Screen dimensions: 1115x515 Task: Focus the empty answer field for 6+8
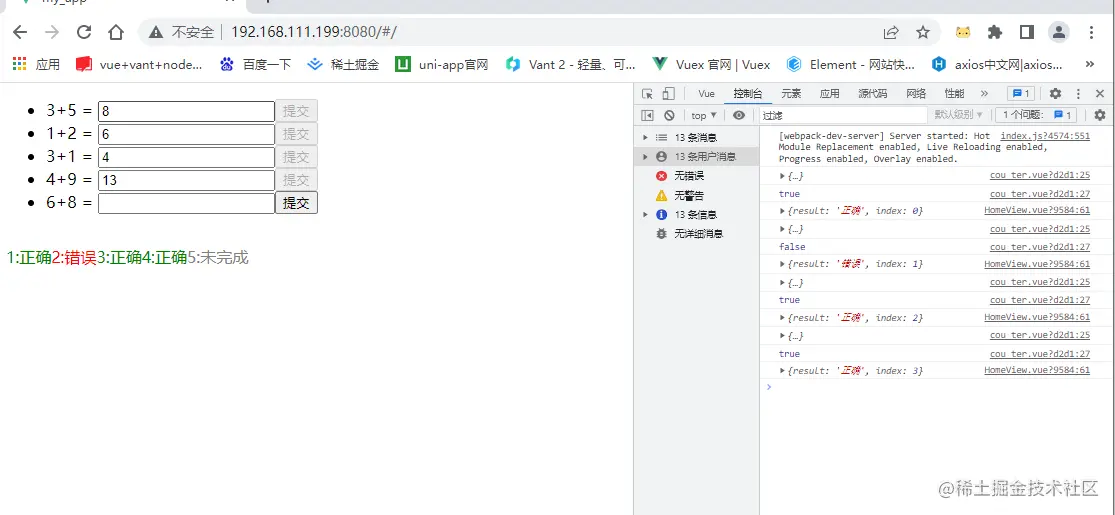[186, 203]
